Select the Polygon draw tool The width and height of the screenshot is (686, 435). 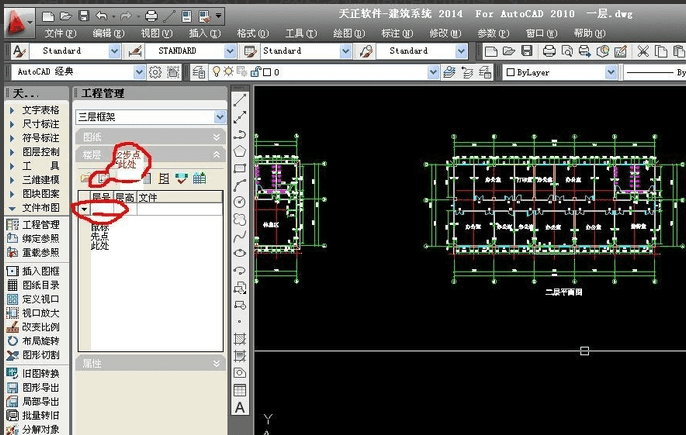(240, 151)
